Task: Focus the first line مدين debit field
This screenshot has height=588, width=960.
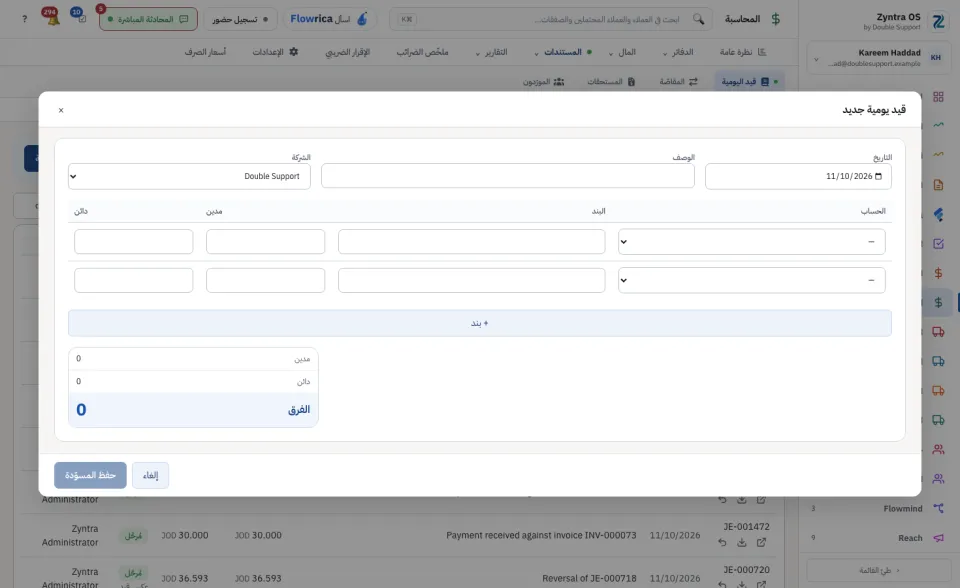Action: tap(265, 242)
